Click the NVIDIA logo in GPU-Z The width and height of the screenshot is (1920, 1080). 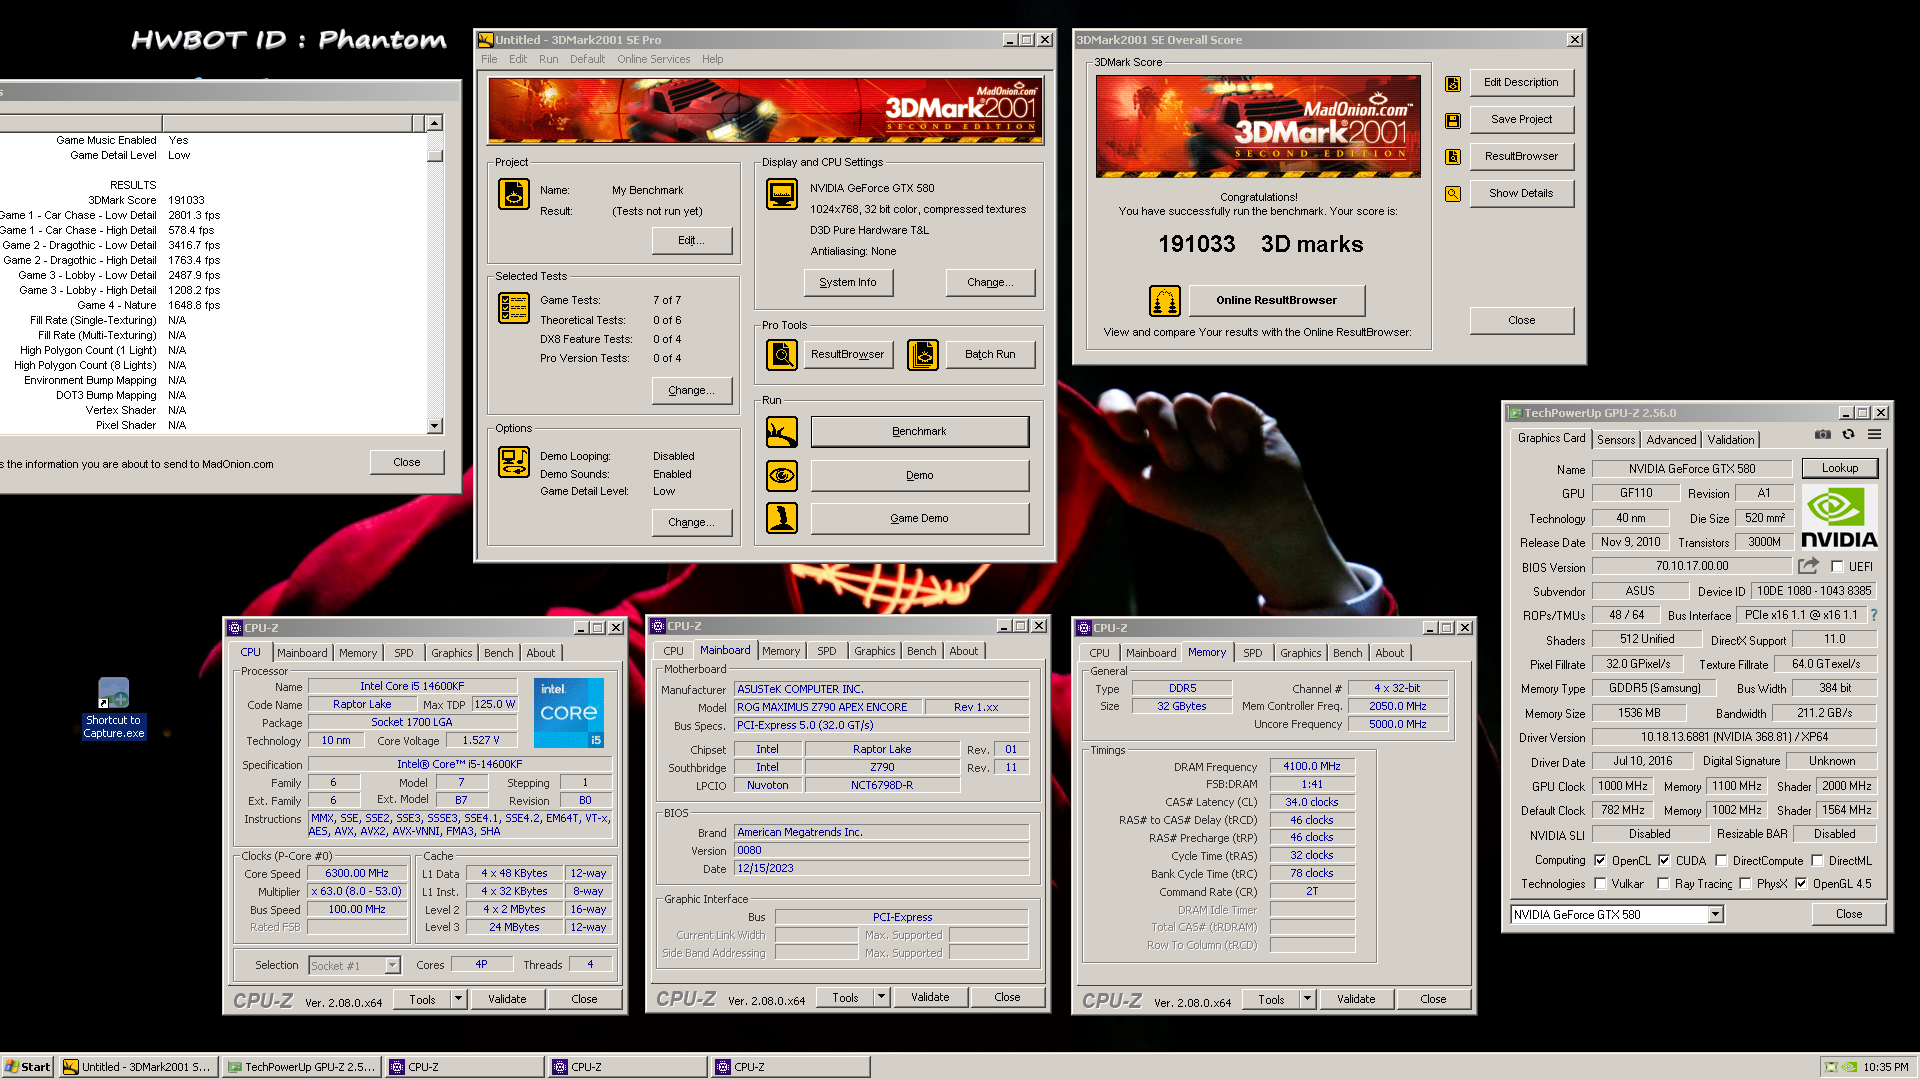click(x=1840, y=516)
